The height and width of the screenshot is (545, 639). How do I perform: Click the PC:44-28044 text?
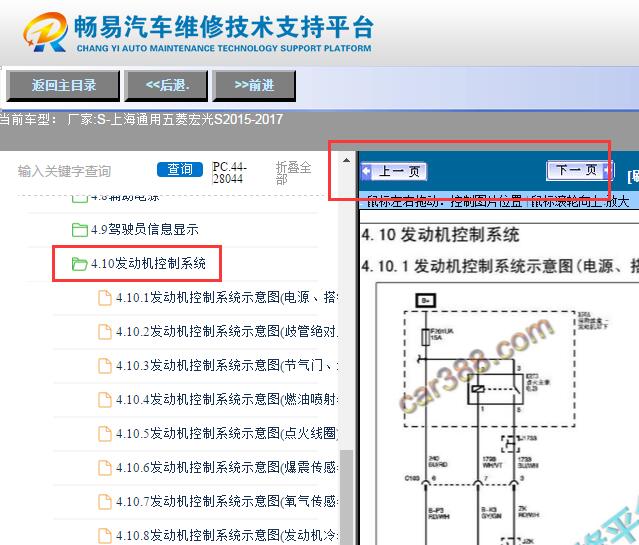(229, 173)
